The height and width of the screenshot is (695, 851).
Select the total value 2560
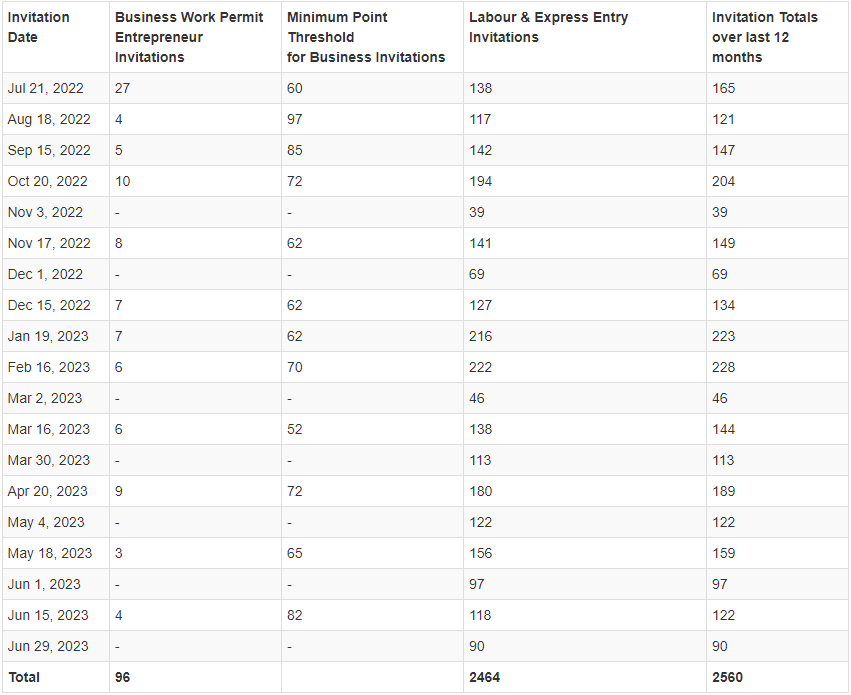(727, 677)
